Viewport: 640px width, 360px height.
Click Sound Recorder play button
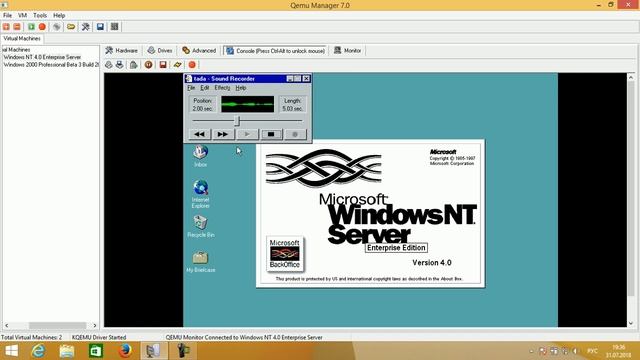[247, 134]
